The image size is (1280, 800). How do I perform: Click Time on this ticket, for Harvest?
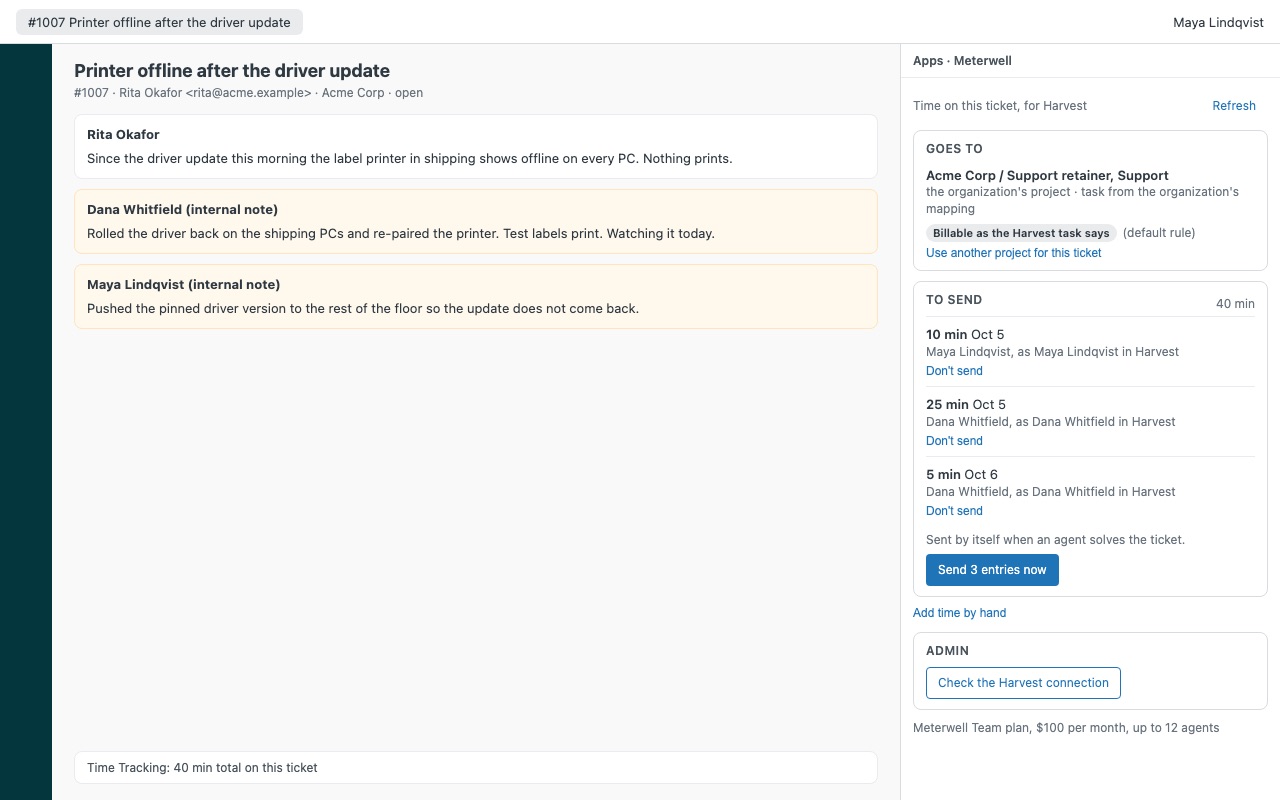click(1000, 105)
